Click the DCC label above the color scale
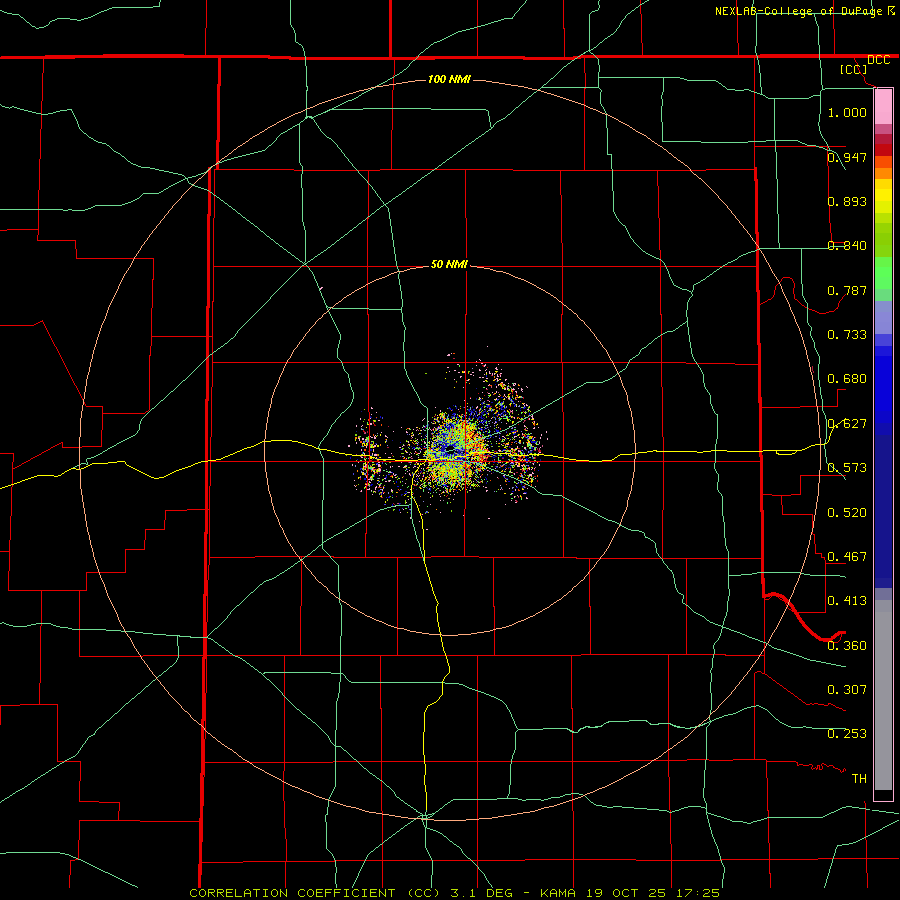This screenshot has width=900, height=900. (x=878, y=60)
